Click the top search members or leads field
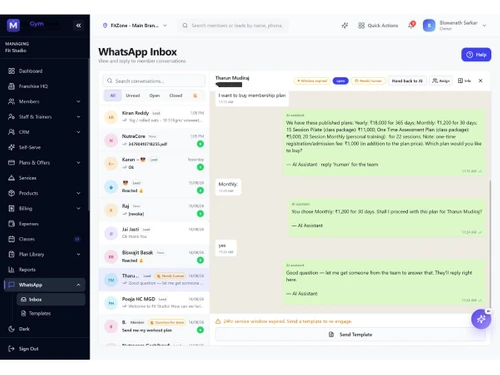The width and height of the screenshot is (500, 375). (x=234, y=25)
